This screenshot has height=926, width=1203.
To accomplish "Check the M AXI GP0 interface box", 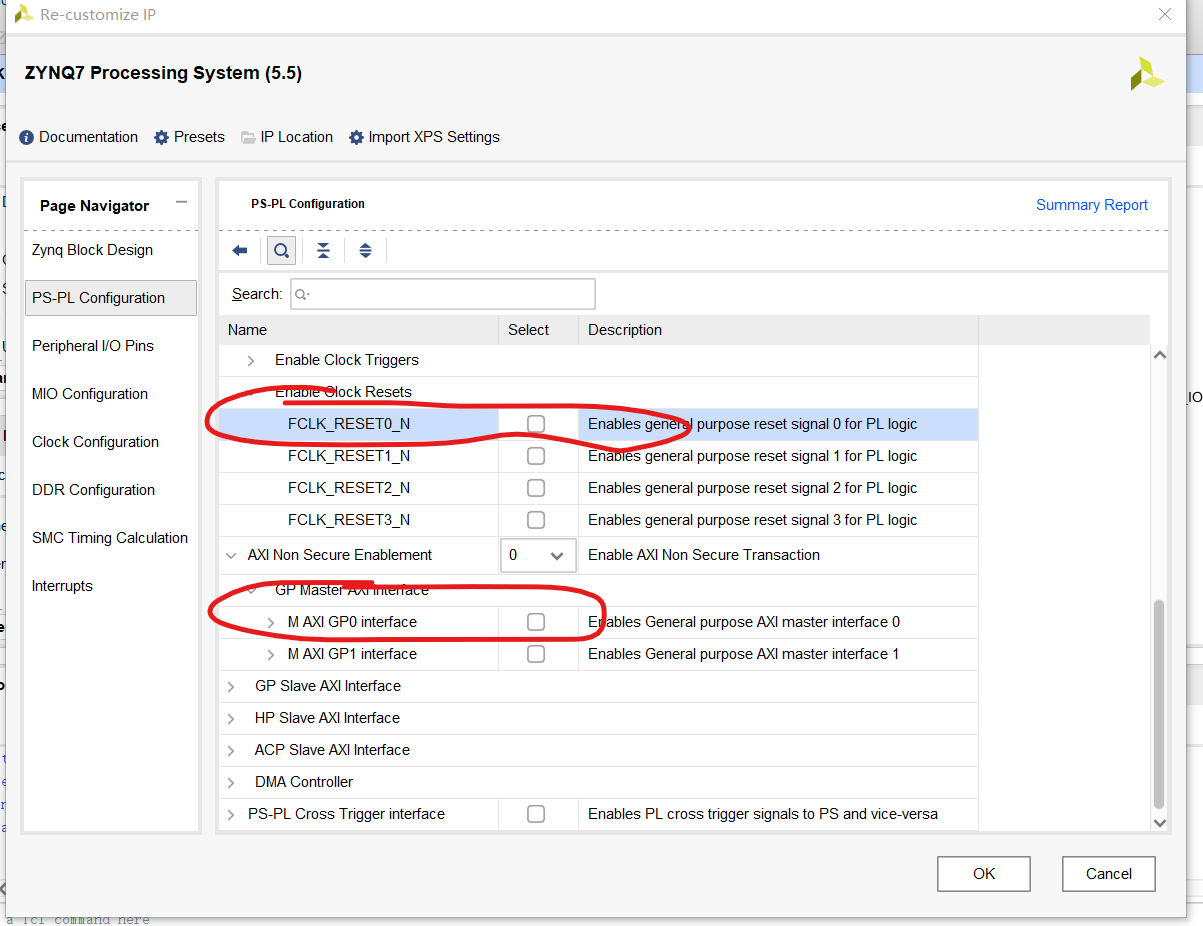I will [536, 622].
